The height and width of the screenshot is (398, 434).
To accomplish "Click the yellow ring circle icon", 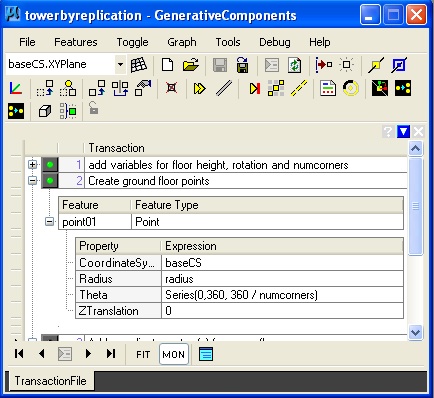I will click(x=350, y=89).
